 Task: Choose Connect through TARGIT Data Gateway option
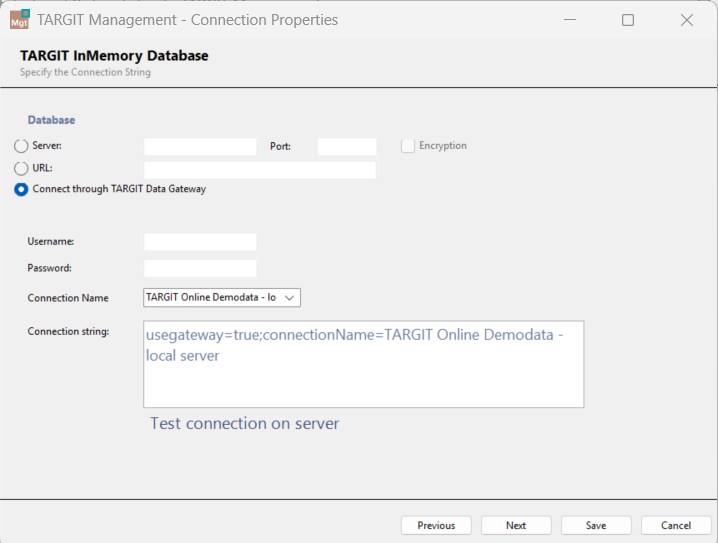click(x=21, y=190)
